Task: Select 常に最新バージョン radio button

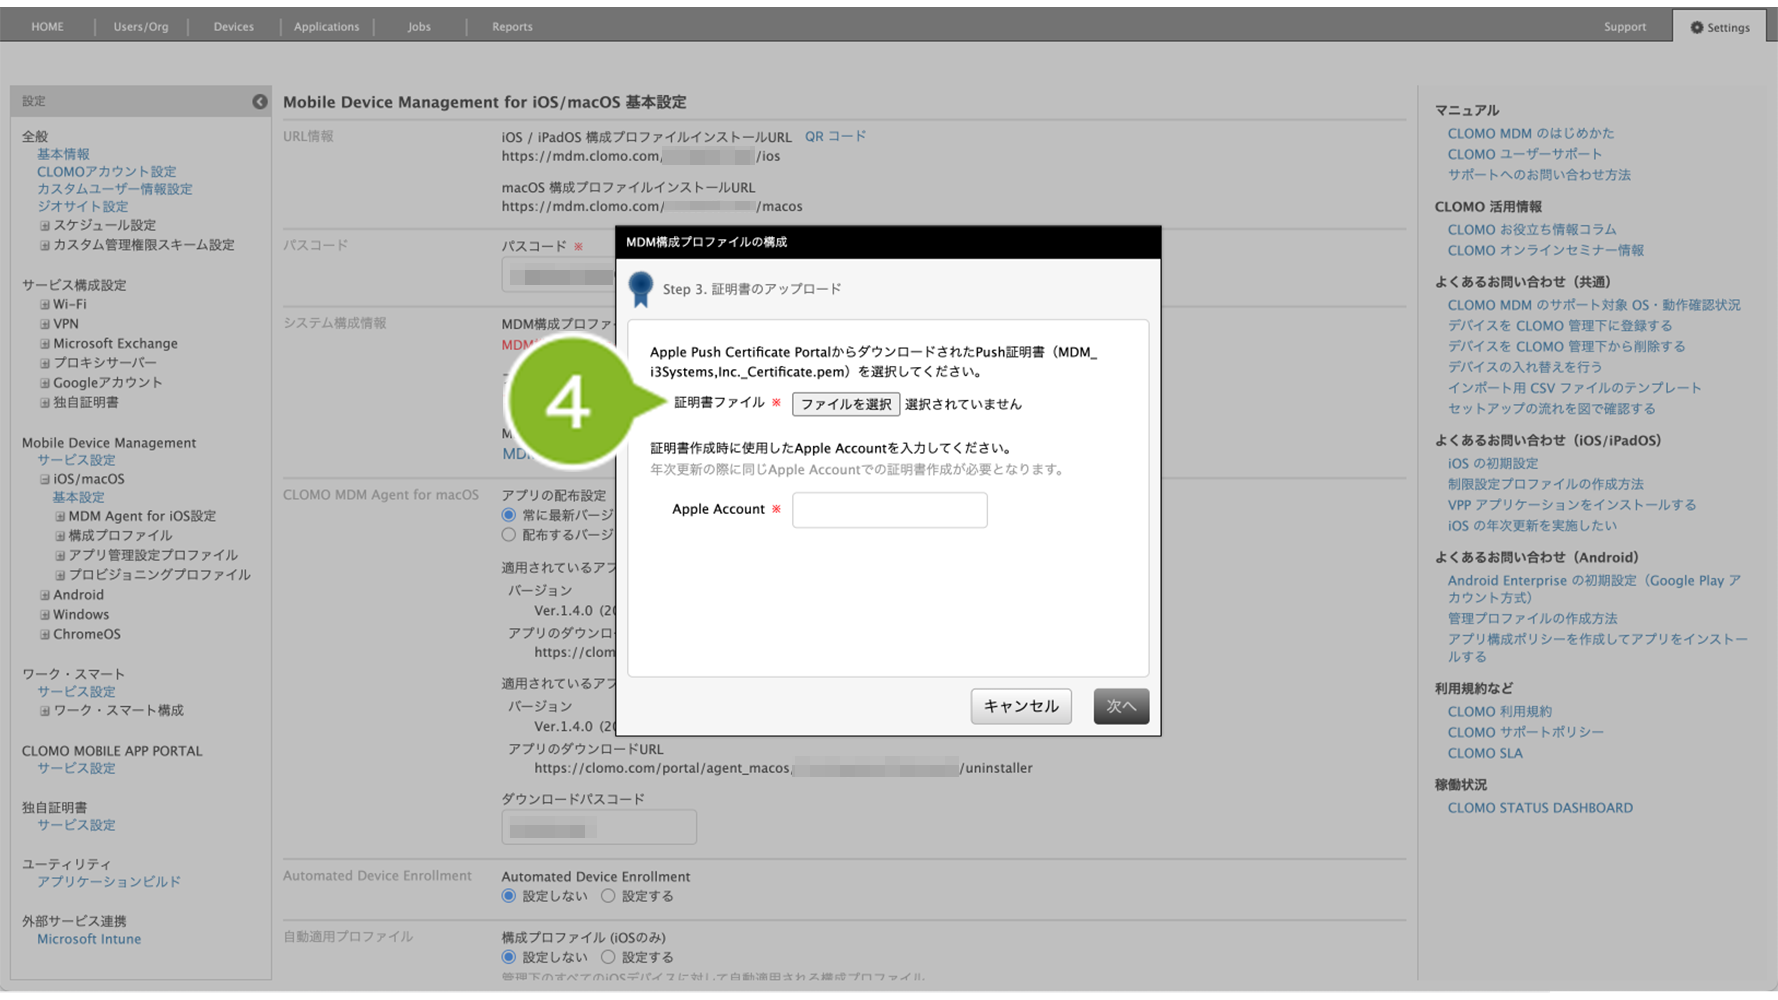Action: [x=509, y=515]
